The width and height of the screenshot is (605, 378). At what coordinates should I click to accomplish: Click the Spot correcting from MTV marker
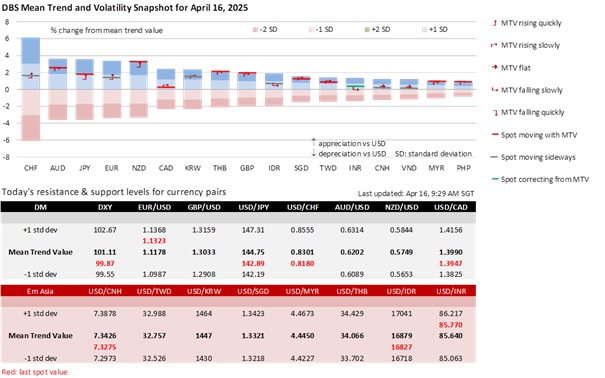point(495,179)
